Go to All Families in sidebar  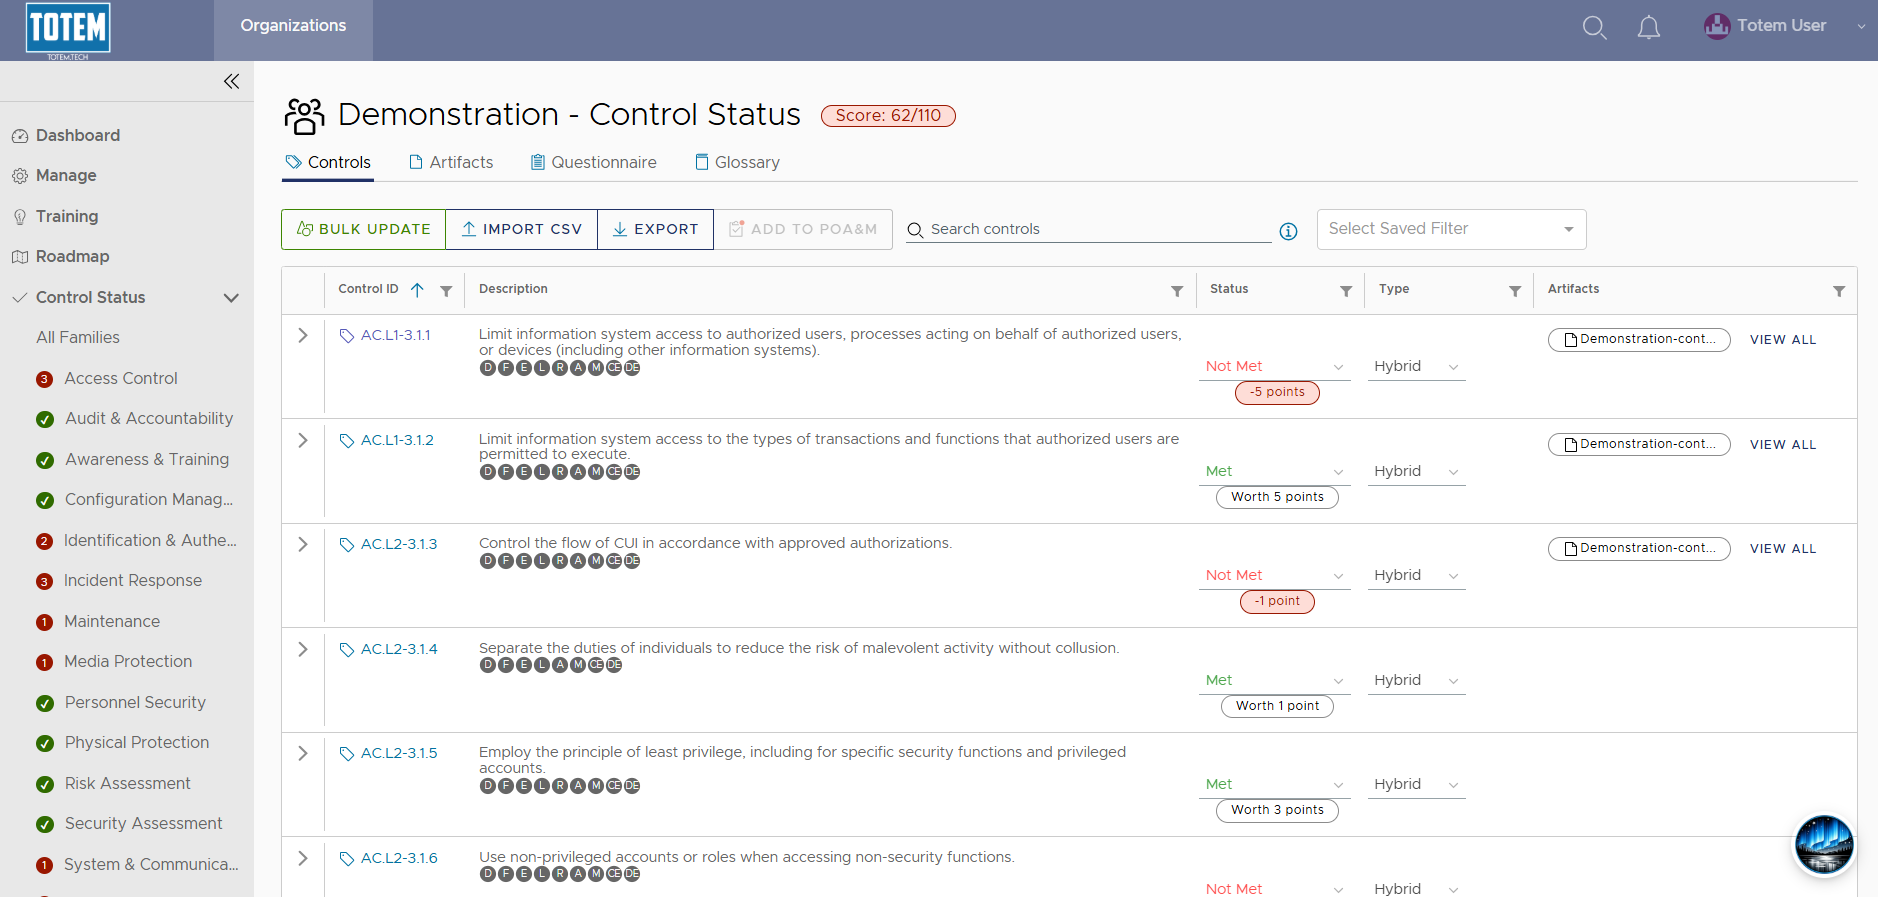click(78, 338)
